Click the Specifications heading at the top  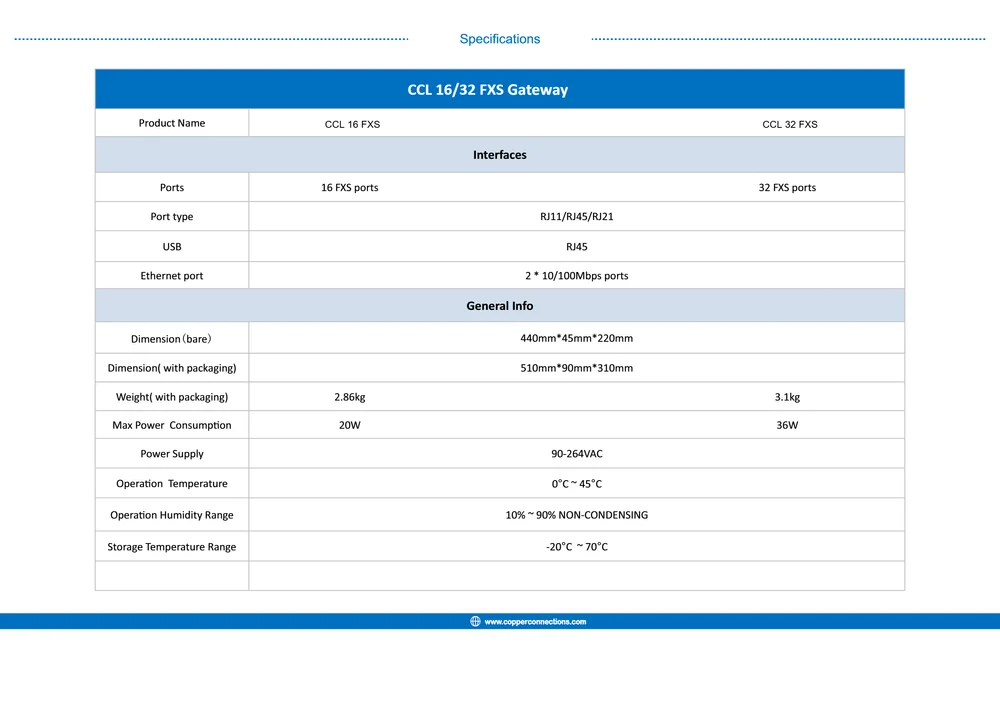pos(499,39)
